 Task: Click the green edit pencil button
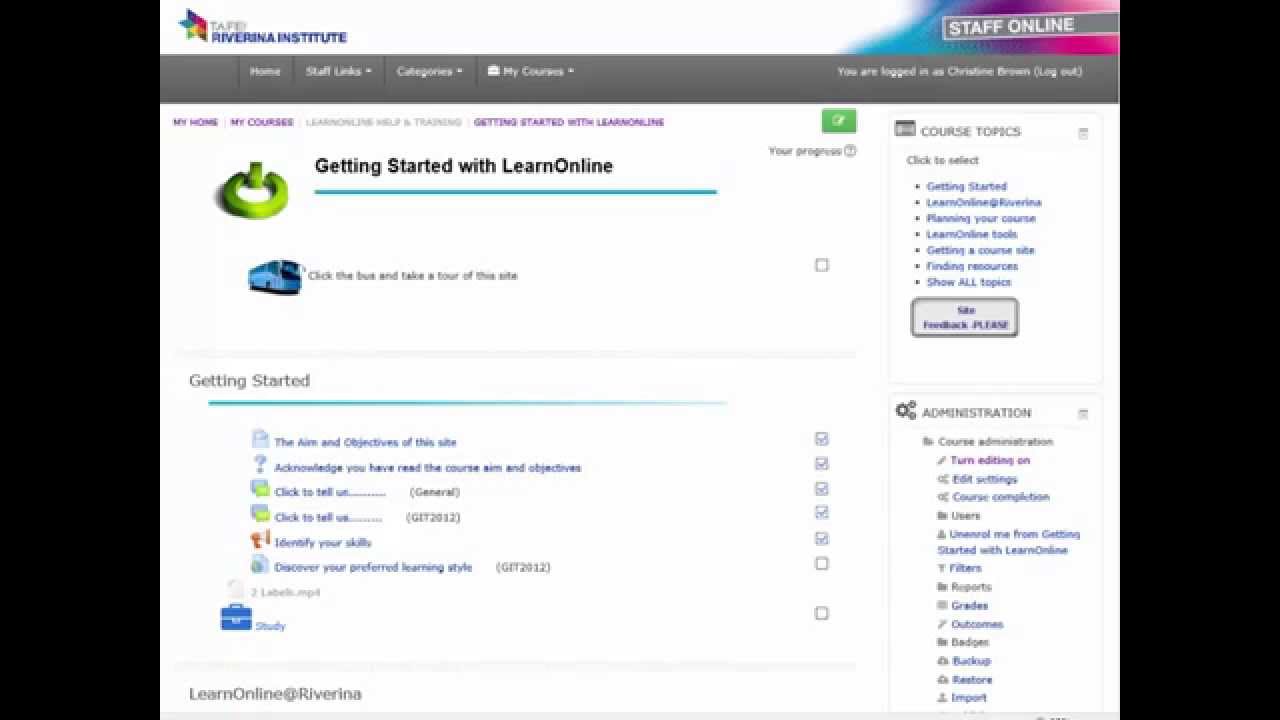coord(839,121)
